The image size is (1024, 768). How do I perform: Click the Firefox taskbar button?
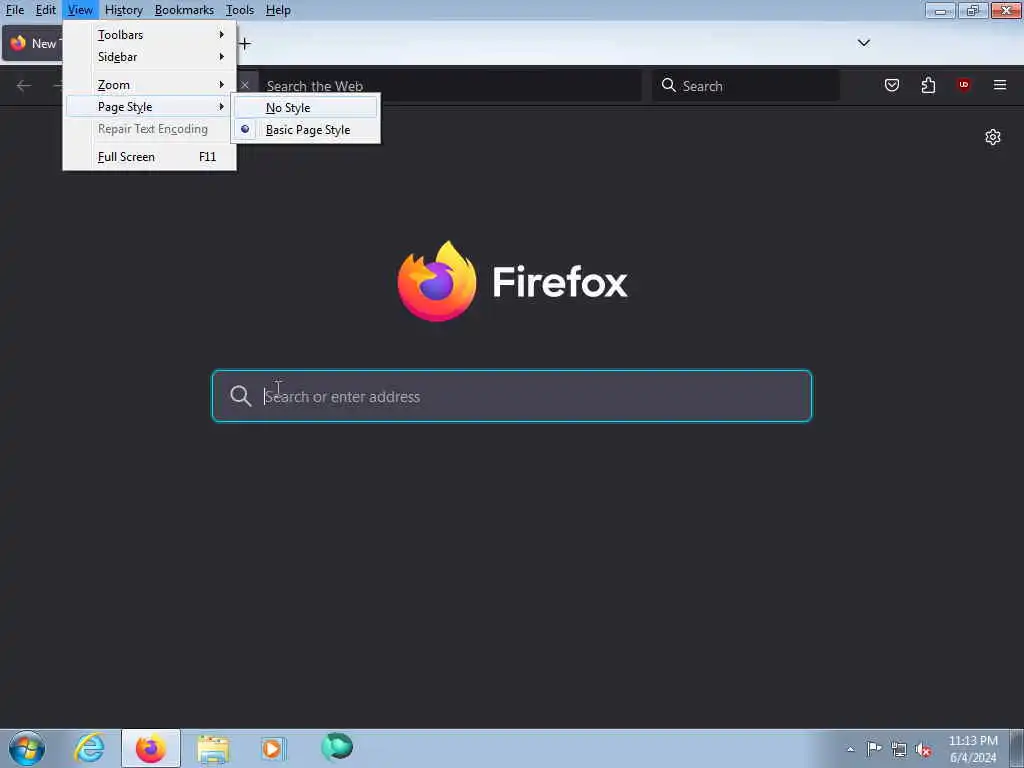(x=151, y=748)
